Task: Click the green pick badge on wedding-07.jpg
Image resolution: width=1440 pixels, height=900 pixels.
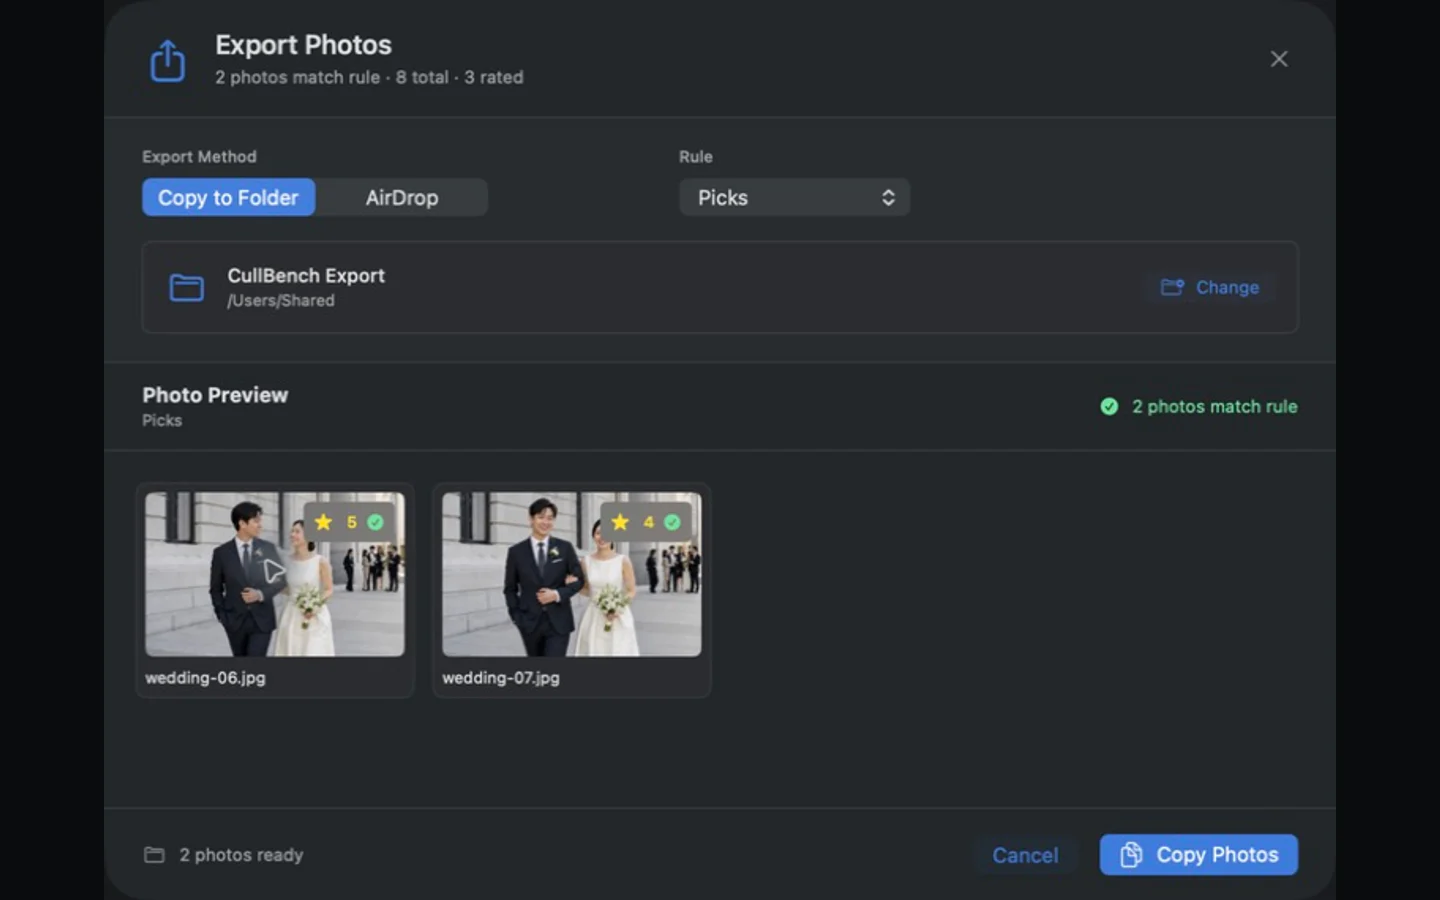Action: [x=672, y=522]
